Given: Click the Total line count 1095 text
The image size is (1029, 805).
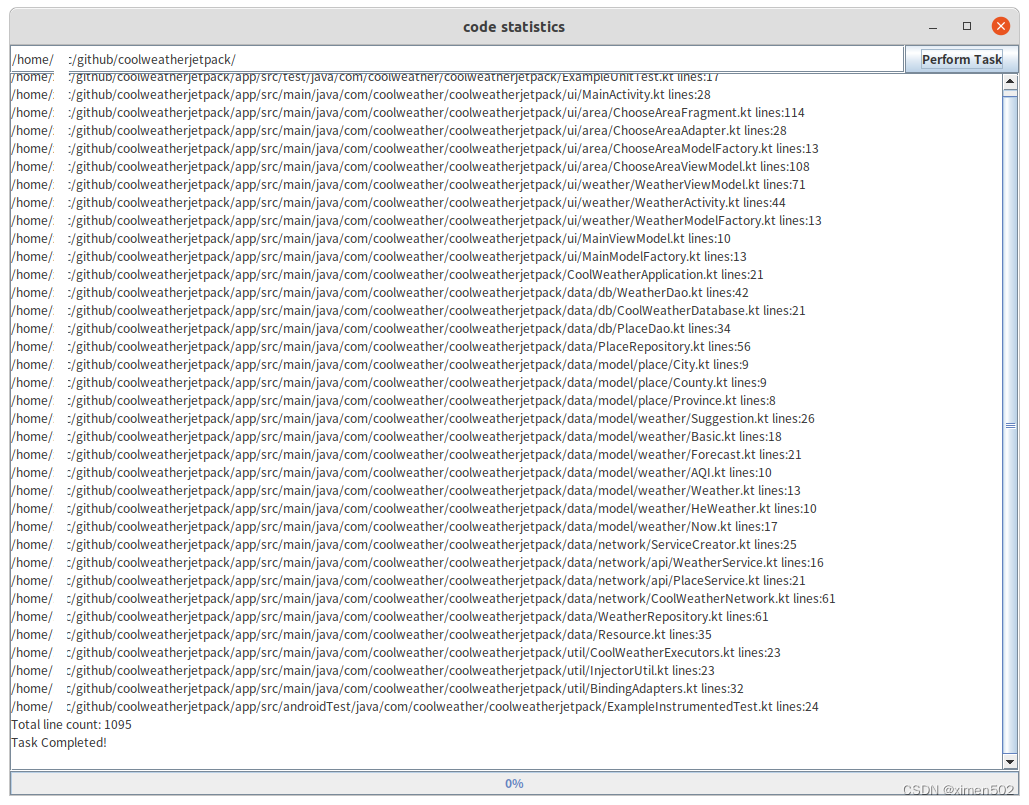Looking at the screenshot, I should click(70, 724).
